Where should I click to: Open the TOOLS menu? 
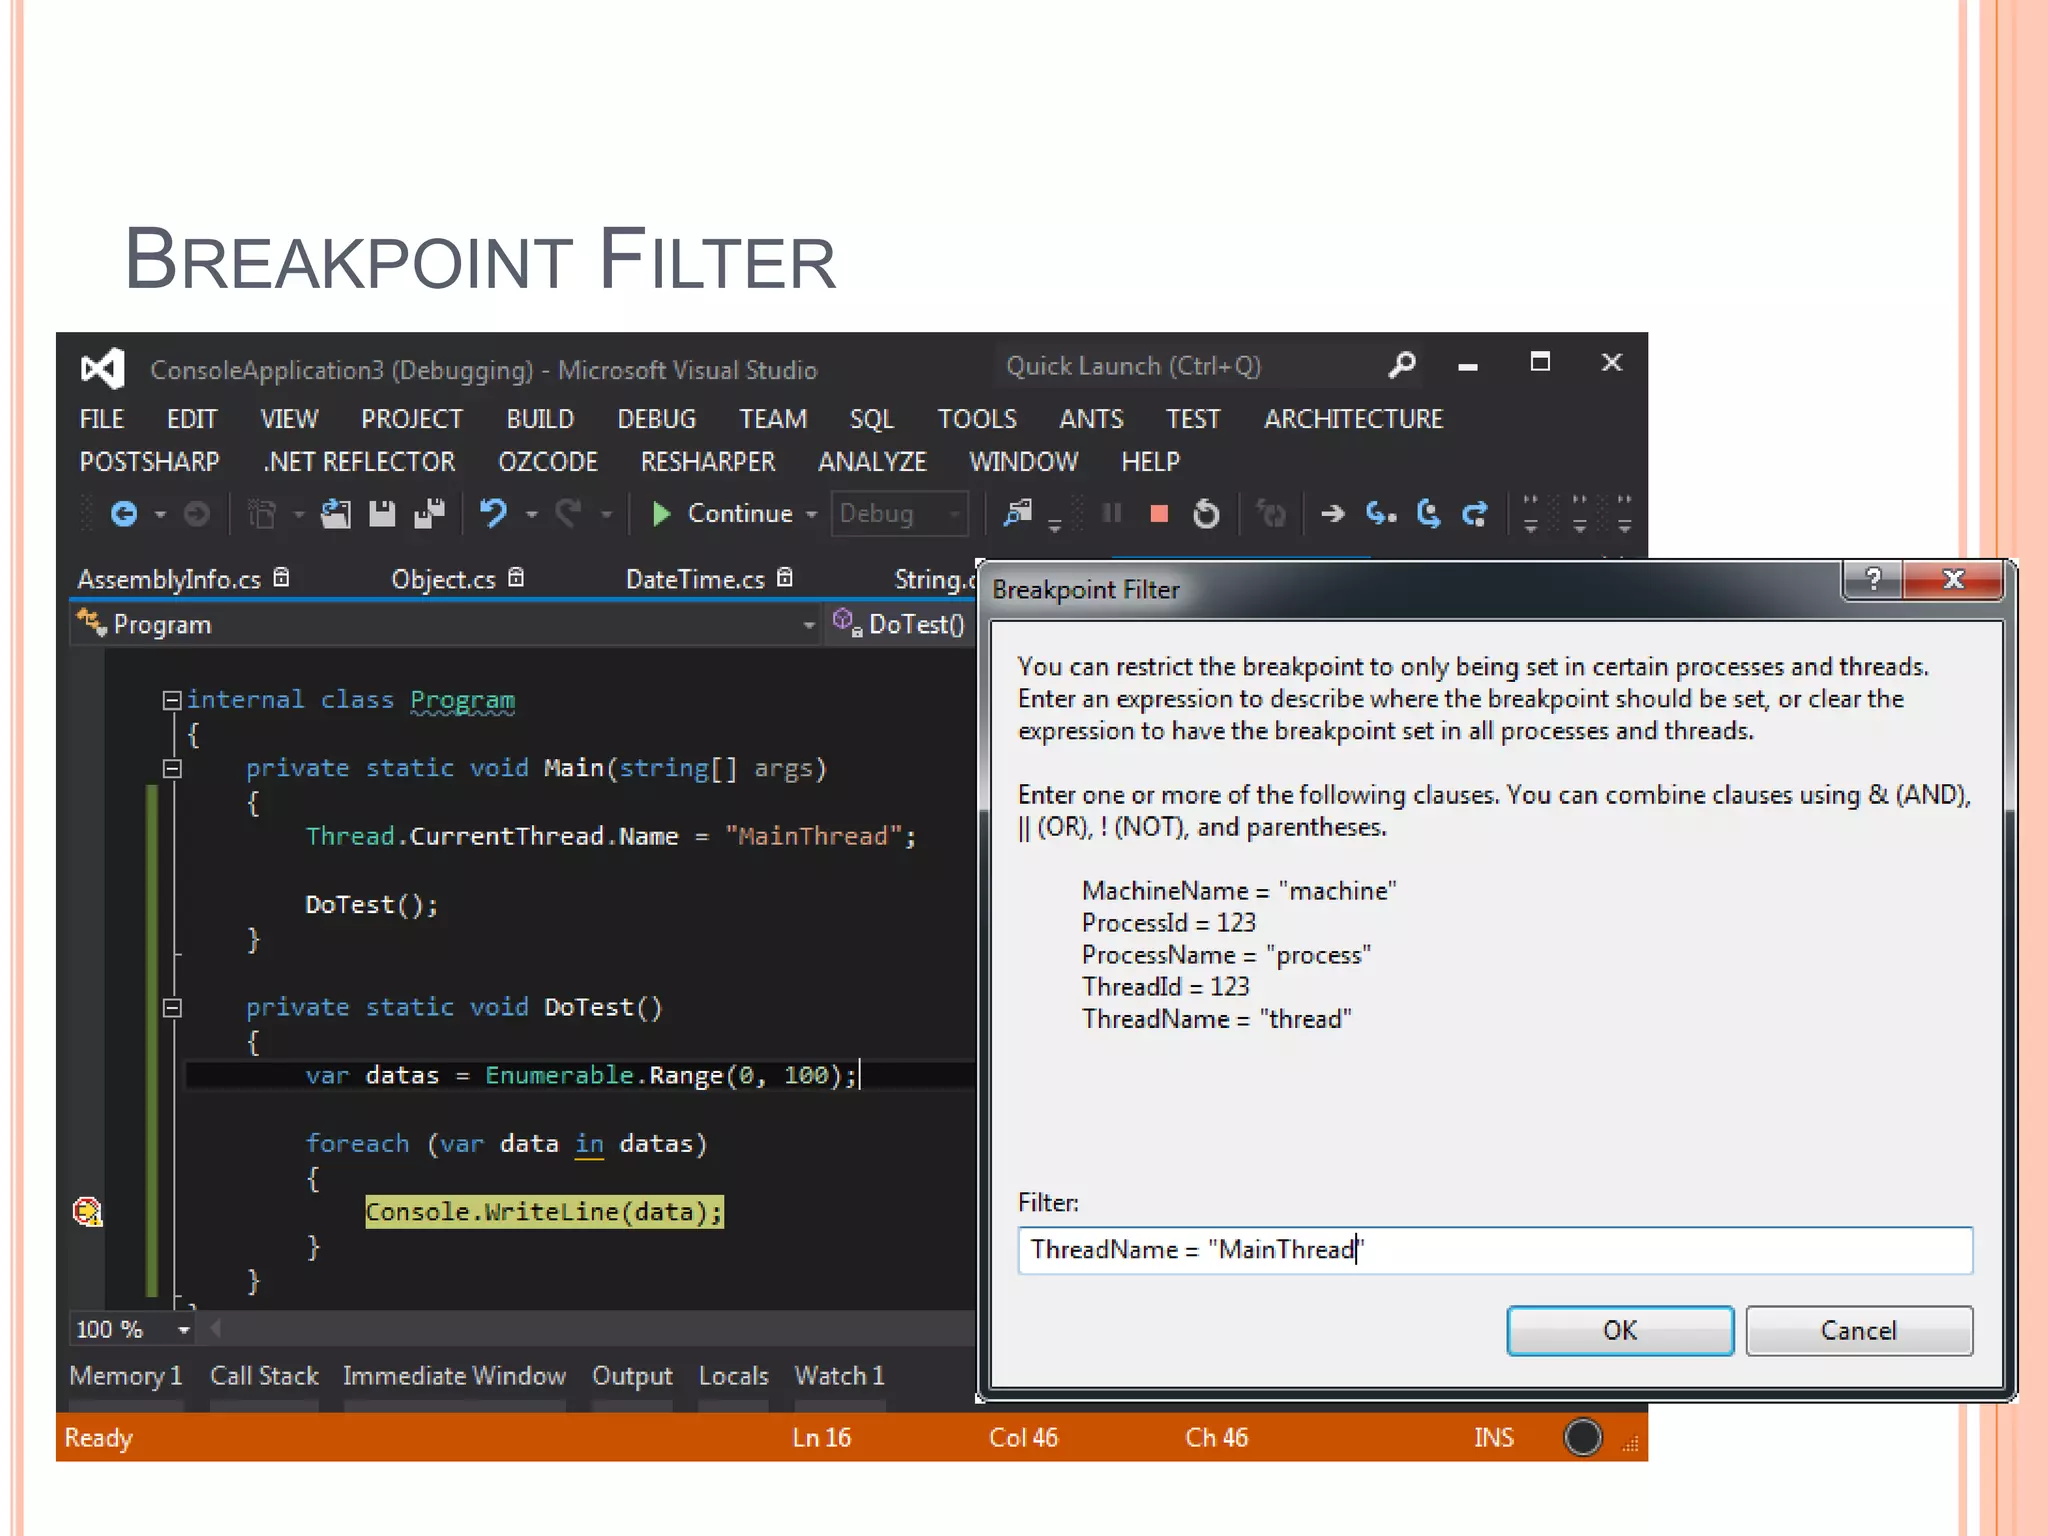977,419
